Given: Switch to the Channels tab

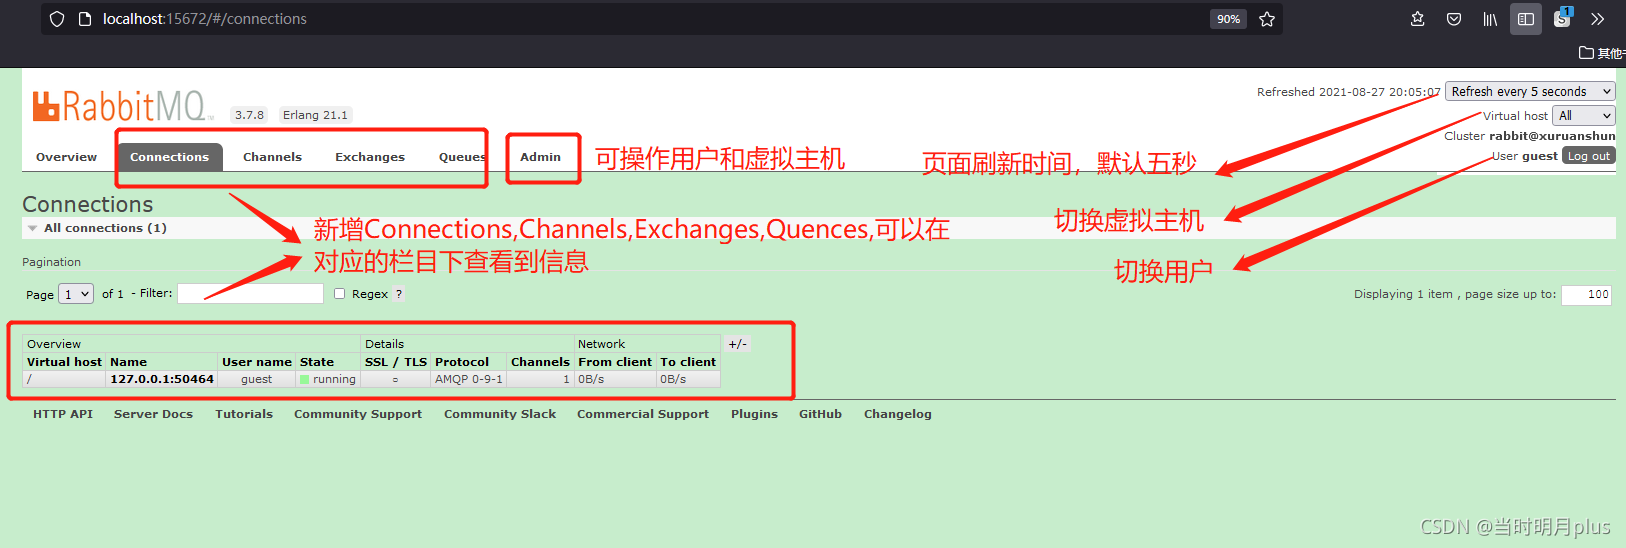Looking at the screenshot, I should pyautogui.click(x=272, y=157).
